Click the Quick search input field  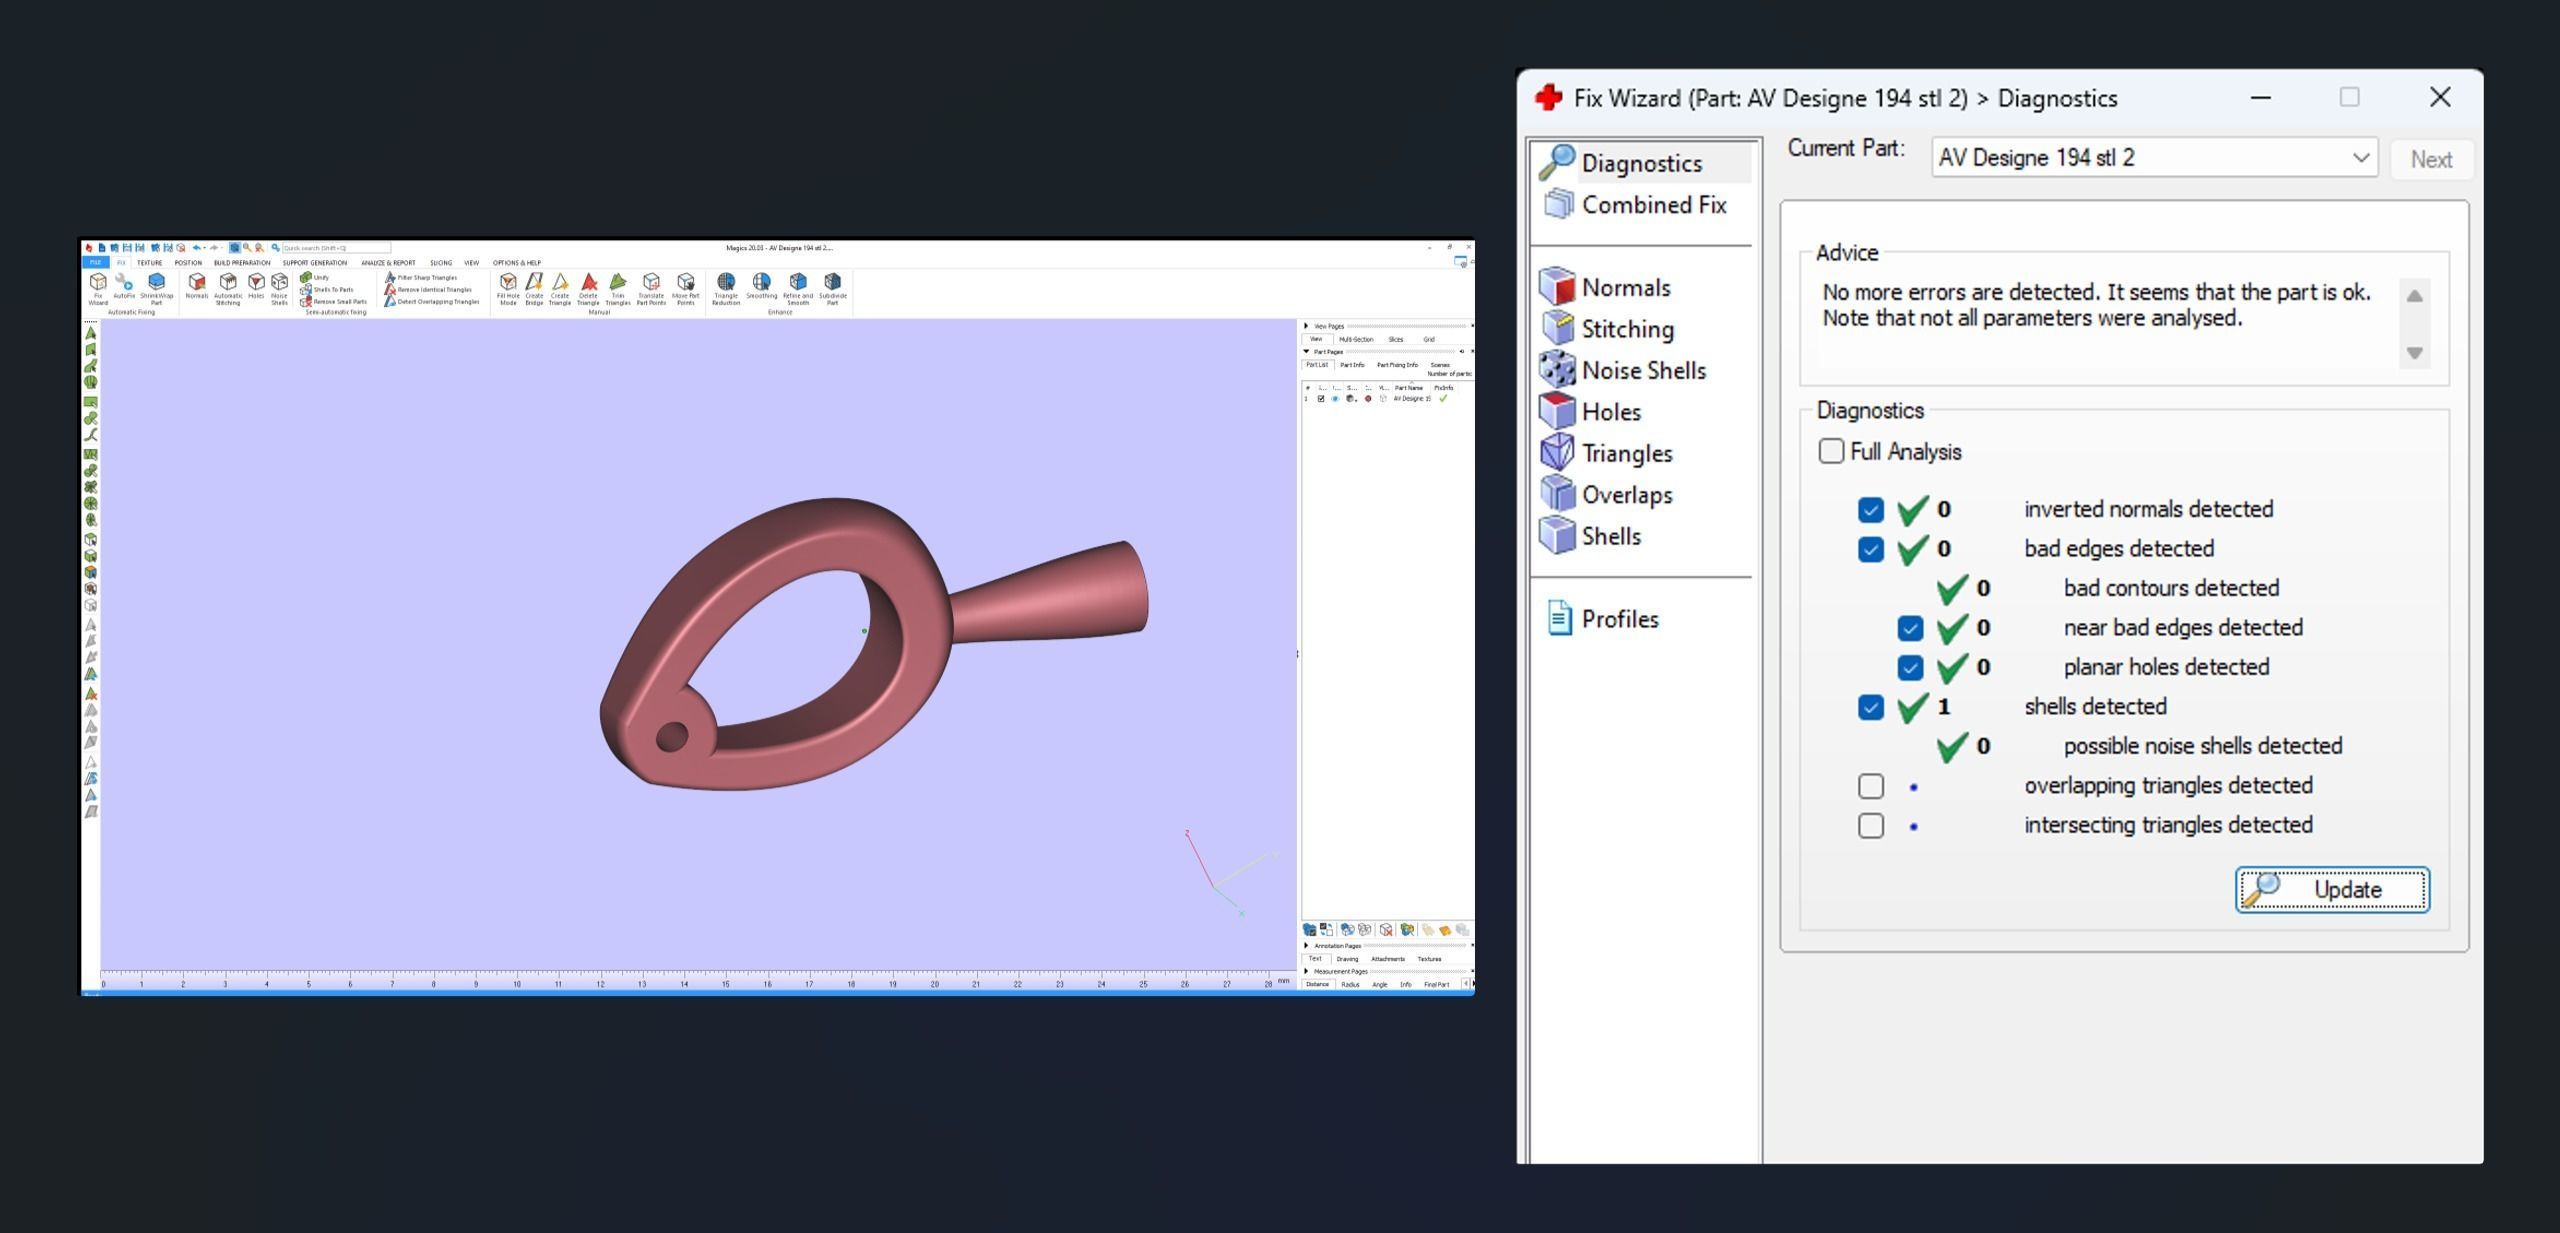coord(335,248)
